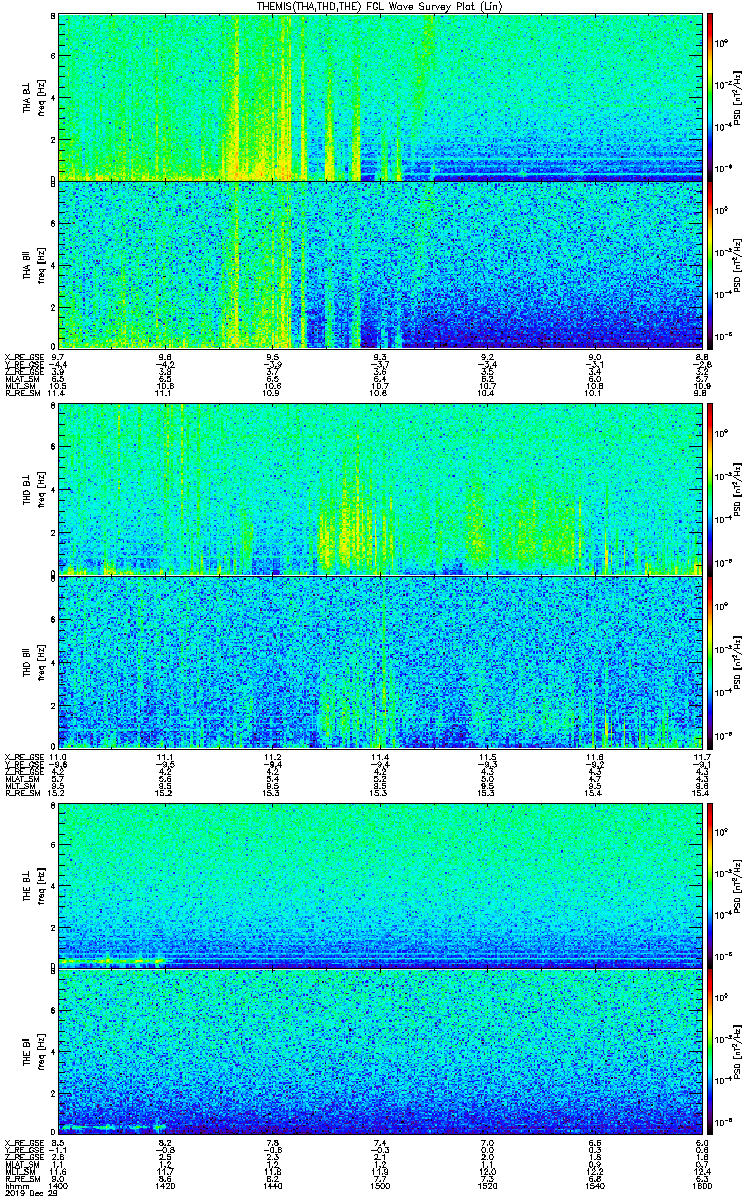
Task: Select the THA B∥ spectrogram panel
Action: coord(381,264)
